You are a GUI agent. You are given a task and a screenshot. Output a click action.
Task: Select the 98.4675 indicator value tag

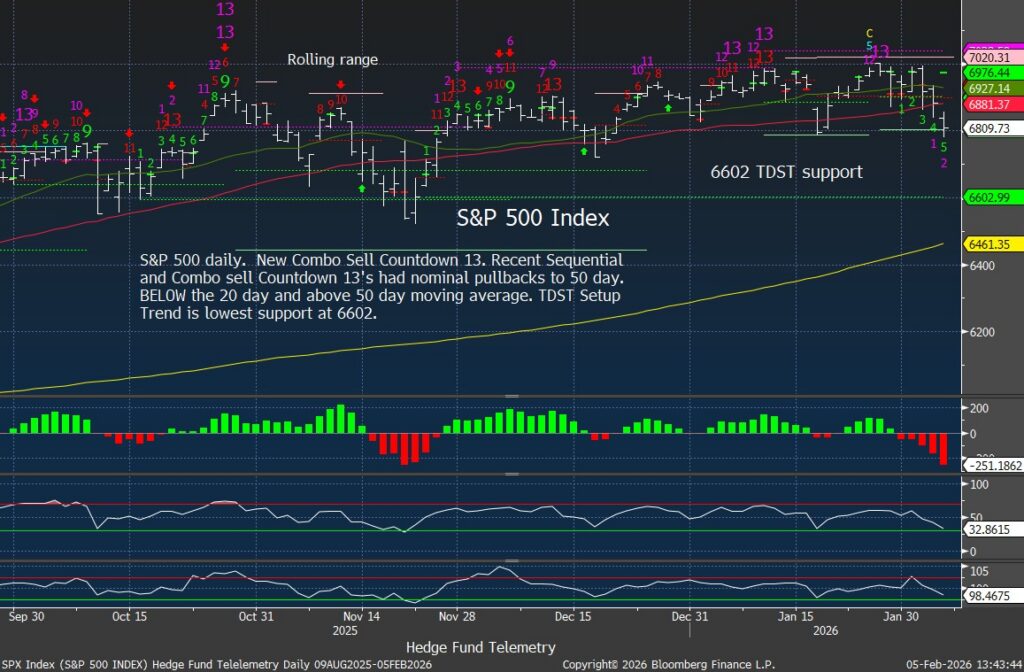(x=989, y=596)
